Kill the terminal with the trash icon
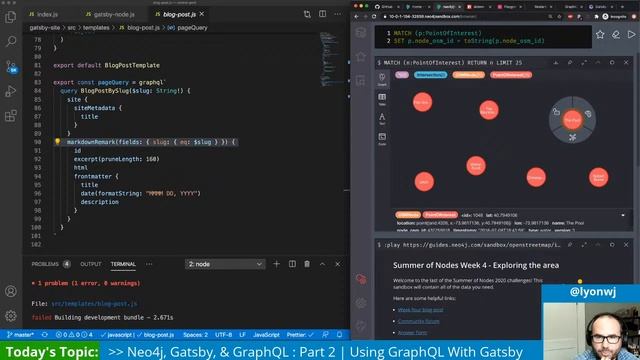This screenshot has width=640, height=360. coord(307,264)
